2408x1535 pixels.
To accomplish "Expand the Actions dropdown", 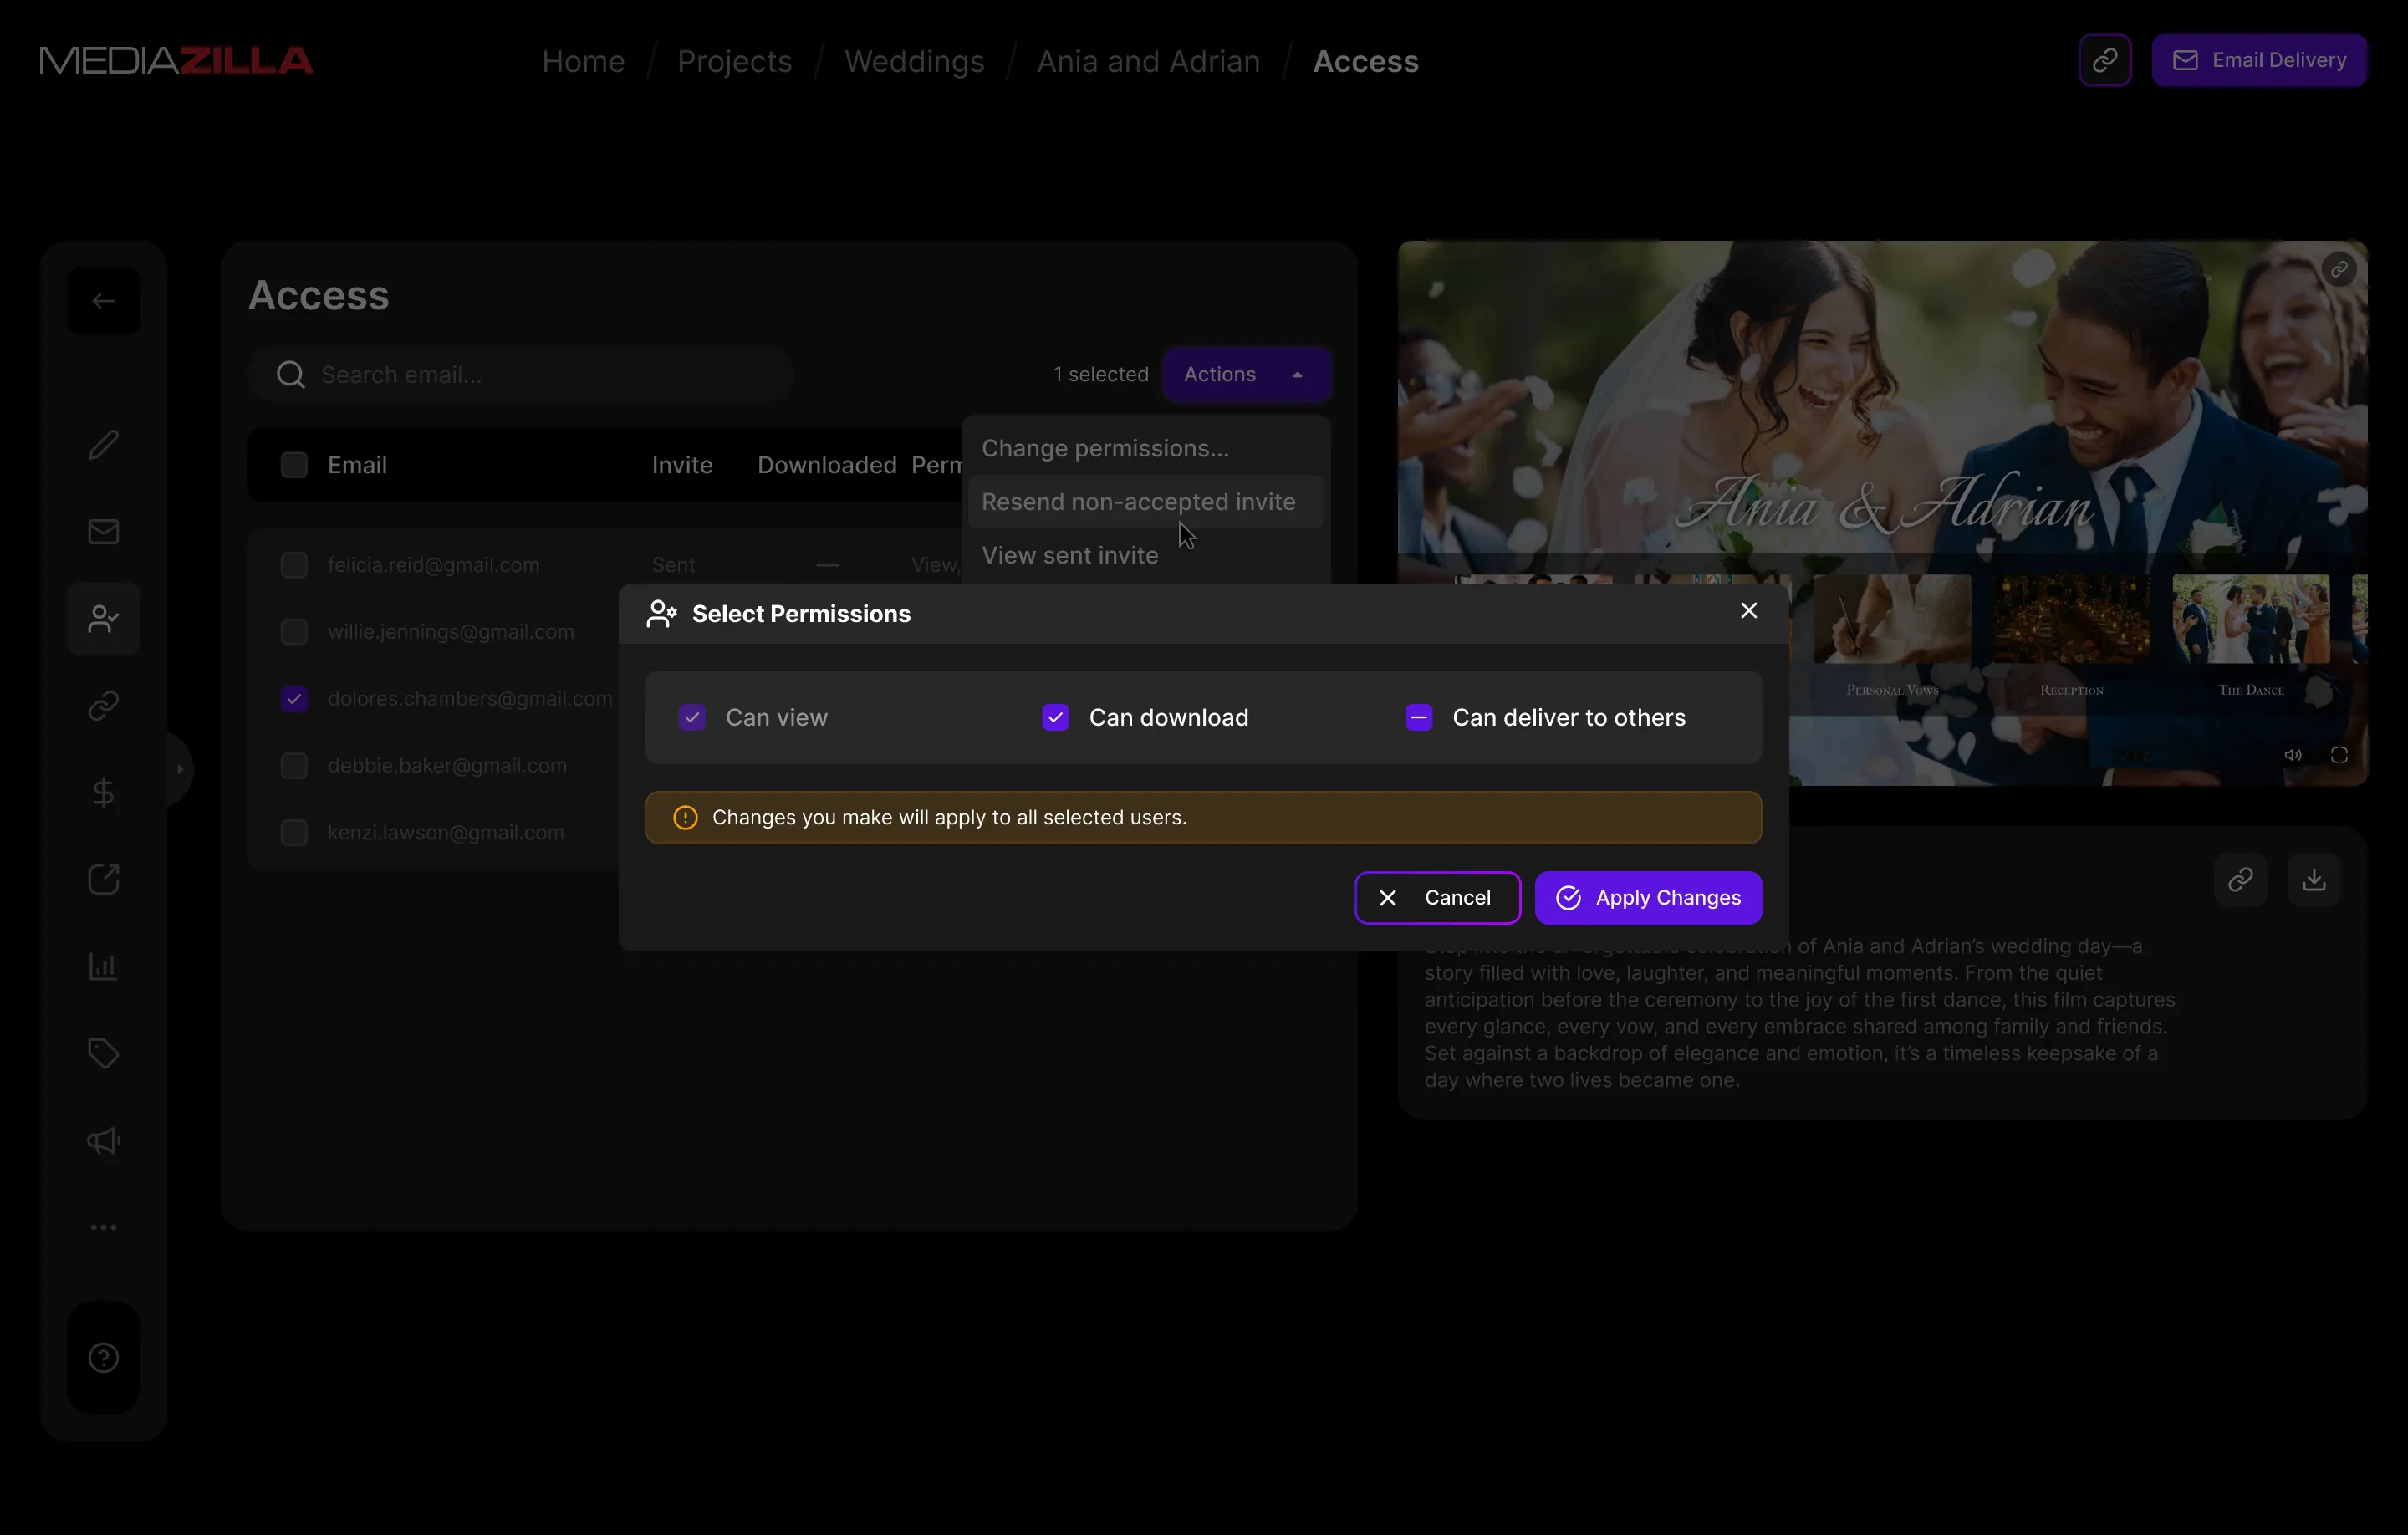I will coord(1247,374).
